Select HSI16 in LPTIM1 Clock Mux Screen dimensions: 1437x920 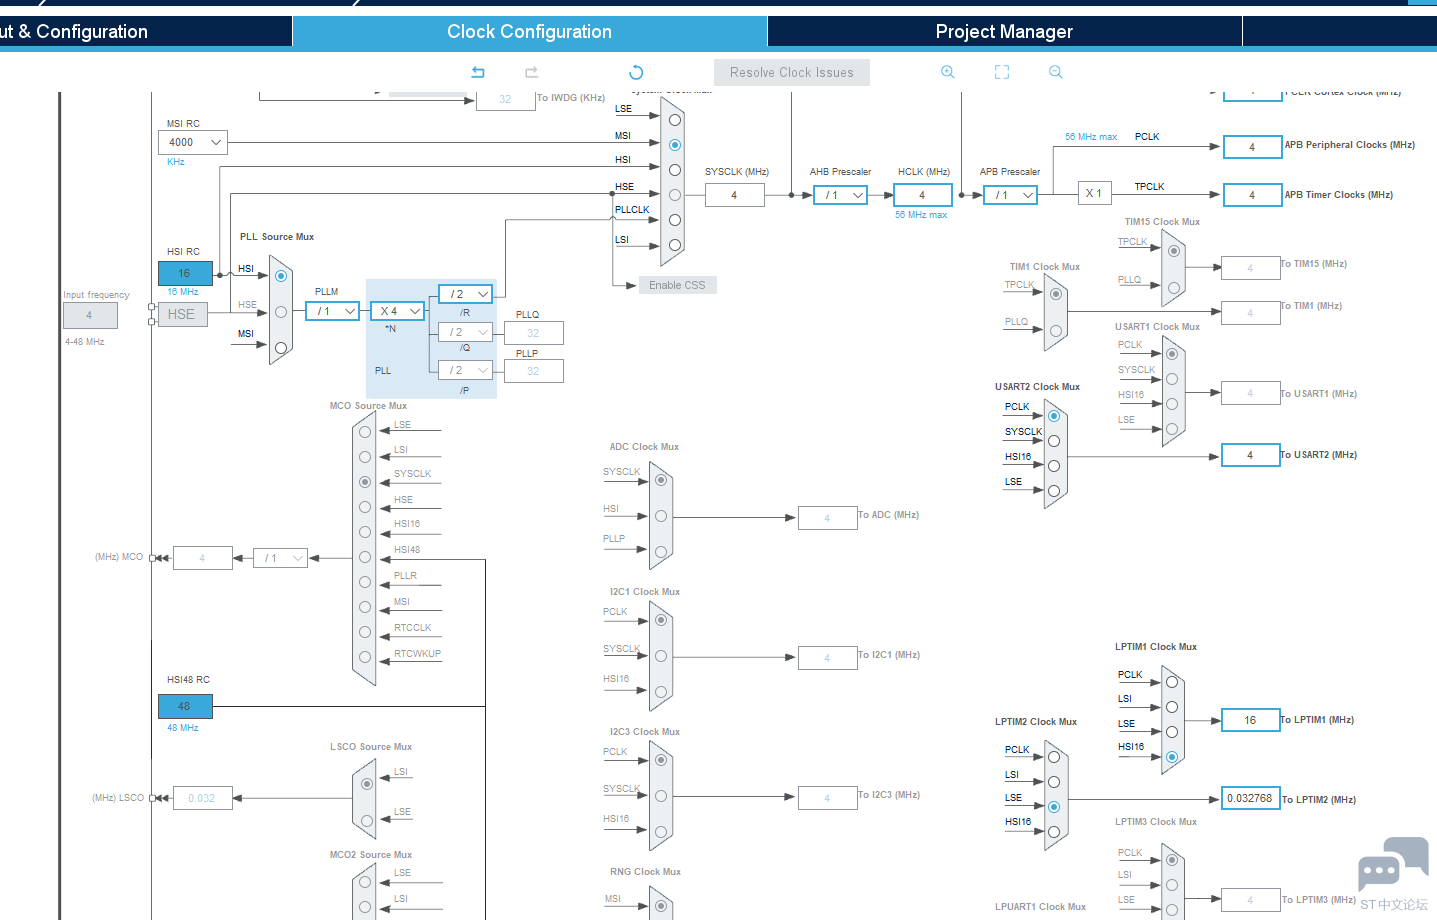1172,757
